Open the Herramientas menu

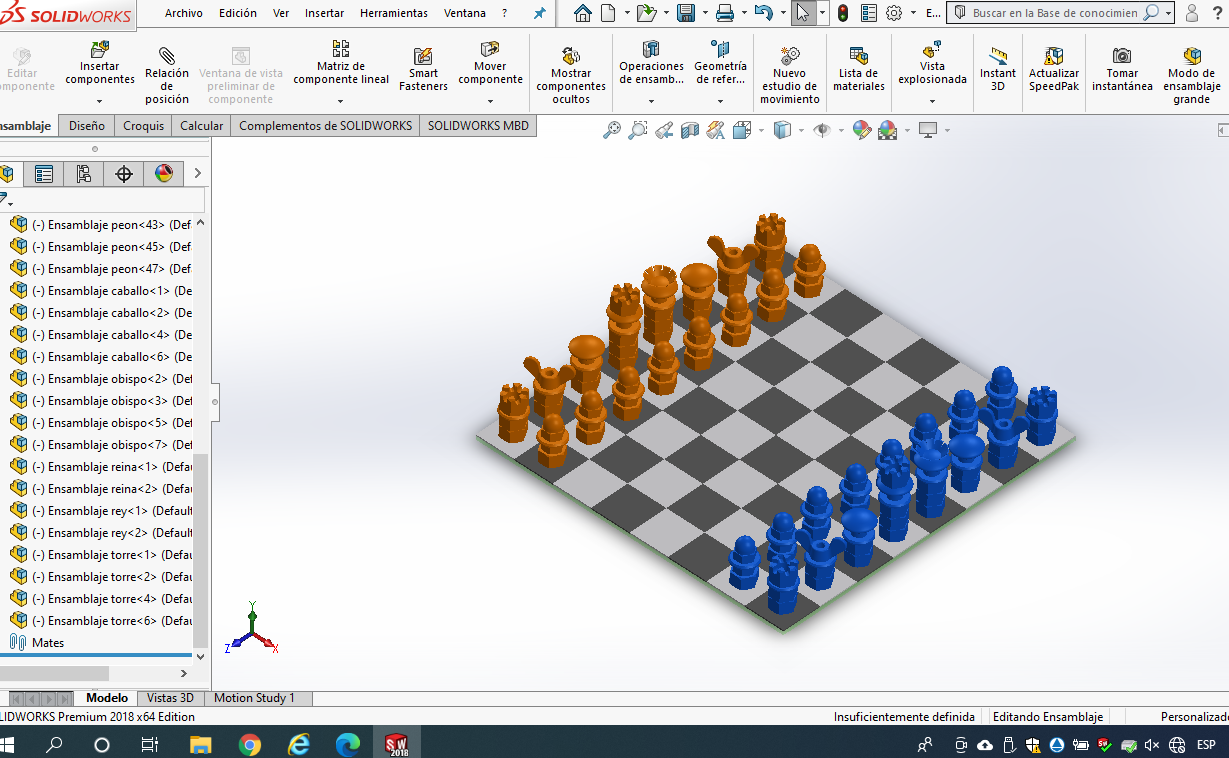[394, 13]
